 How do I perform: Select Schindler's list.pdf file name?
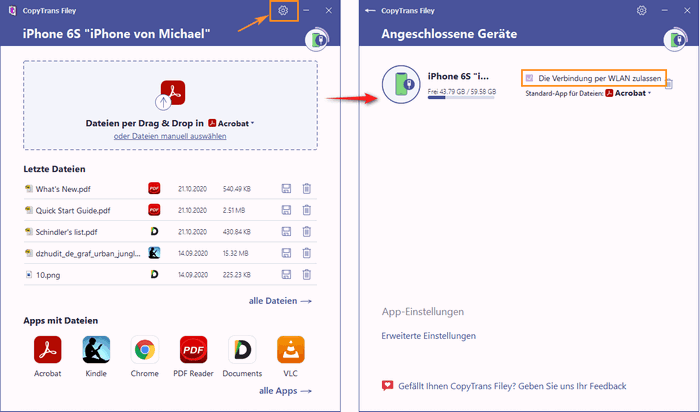coord(67,232)
